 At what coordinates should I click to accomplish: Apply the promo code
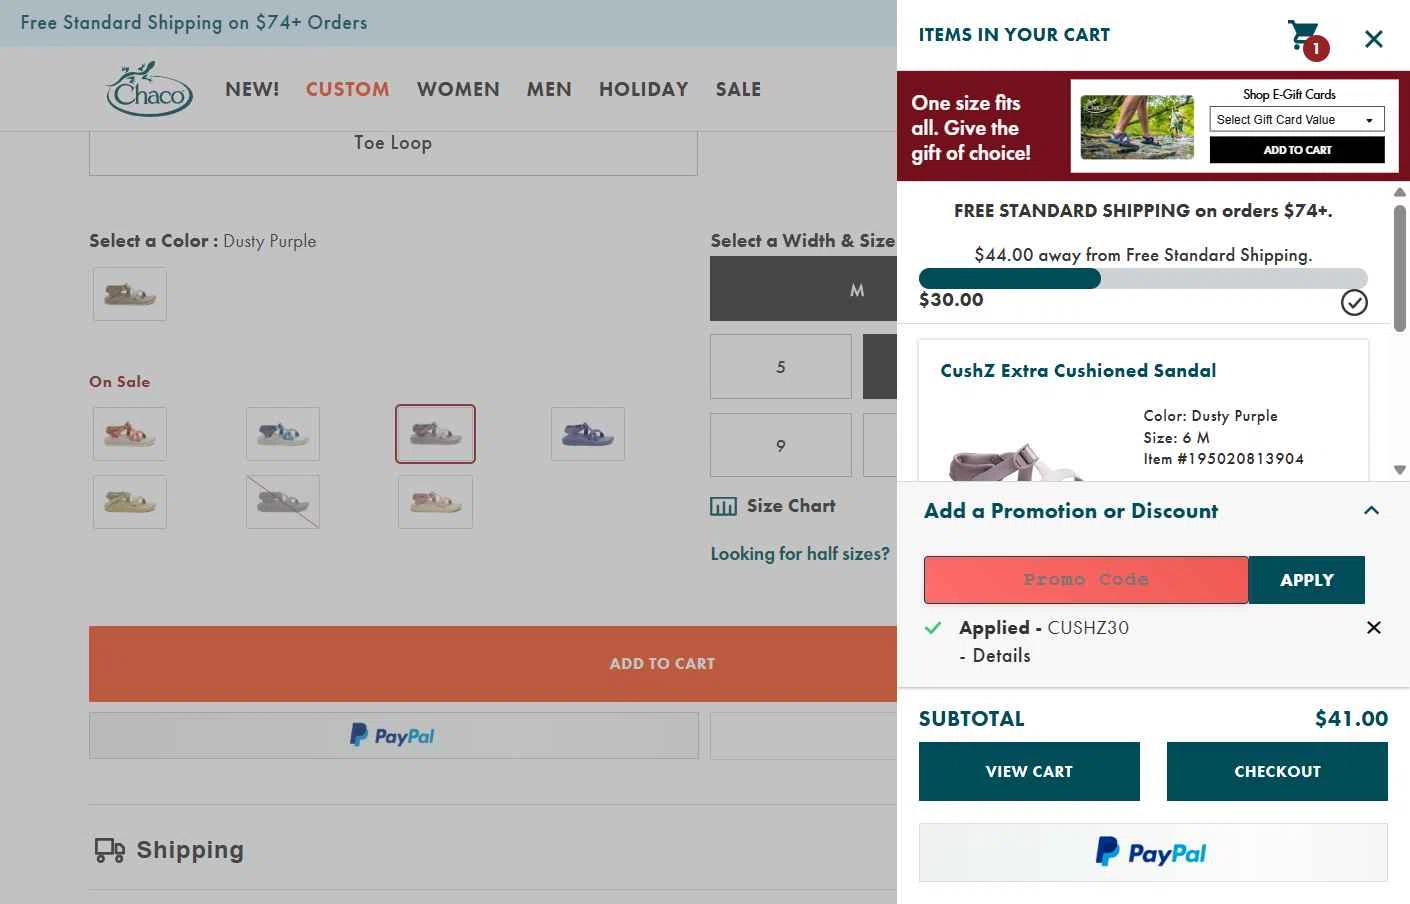pyautogui.click(x=1306, y=580)
